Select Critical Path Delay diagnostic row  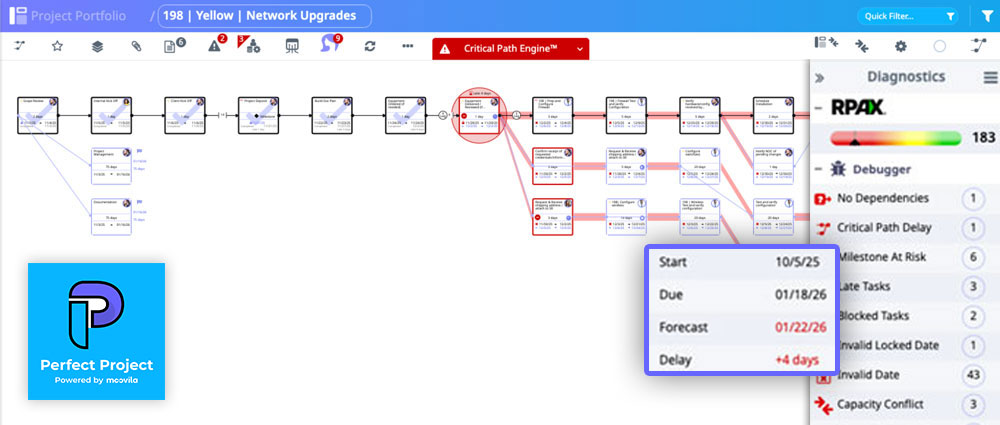tap(905, 228)
